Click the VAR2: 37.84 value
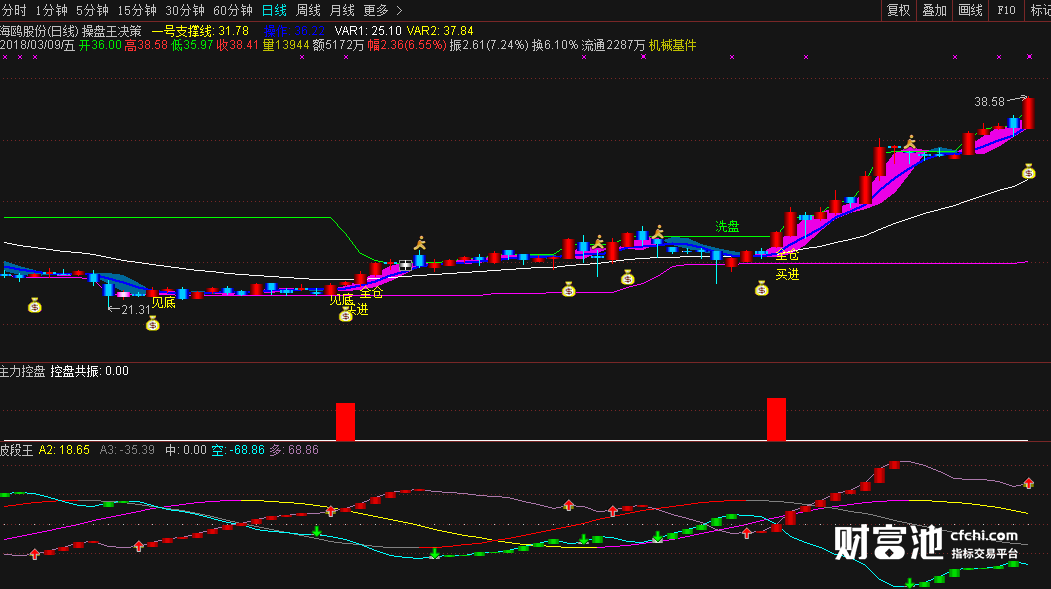 pos(440,31)
